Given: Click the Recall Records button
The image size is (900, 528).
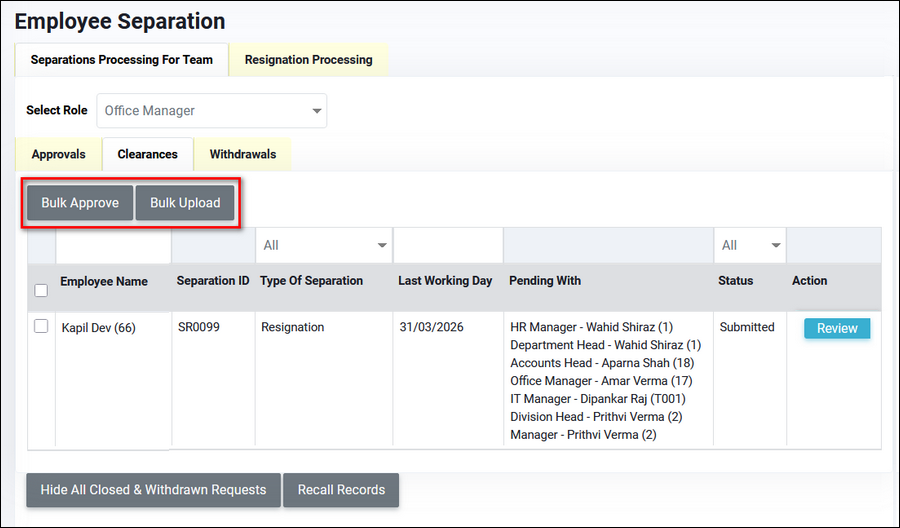Looking at the screenshot, I should (341, 490).
